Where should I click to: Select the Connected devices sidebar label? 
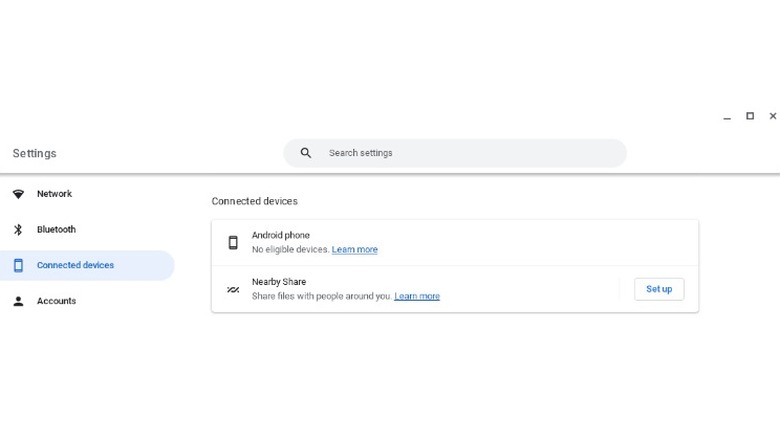point(75,265)
